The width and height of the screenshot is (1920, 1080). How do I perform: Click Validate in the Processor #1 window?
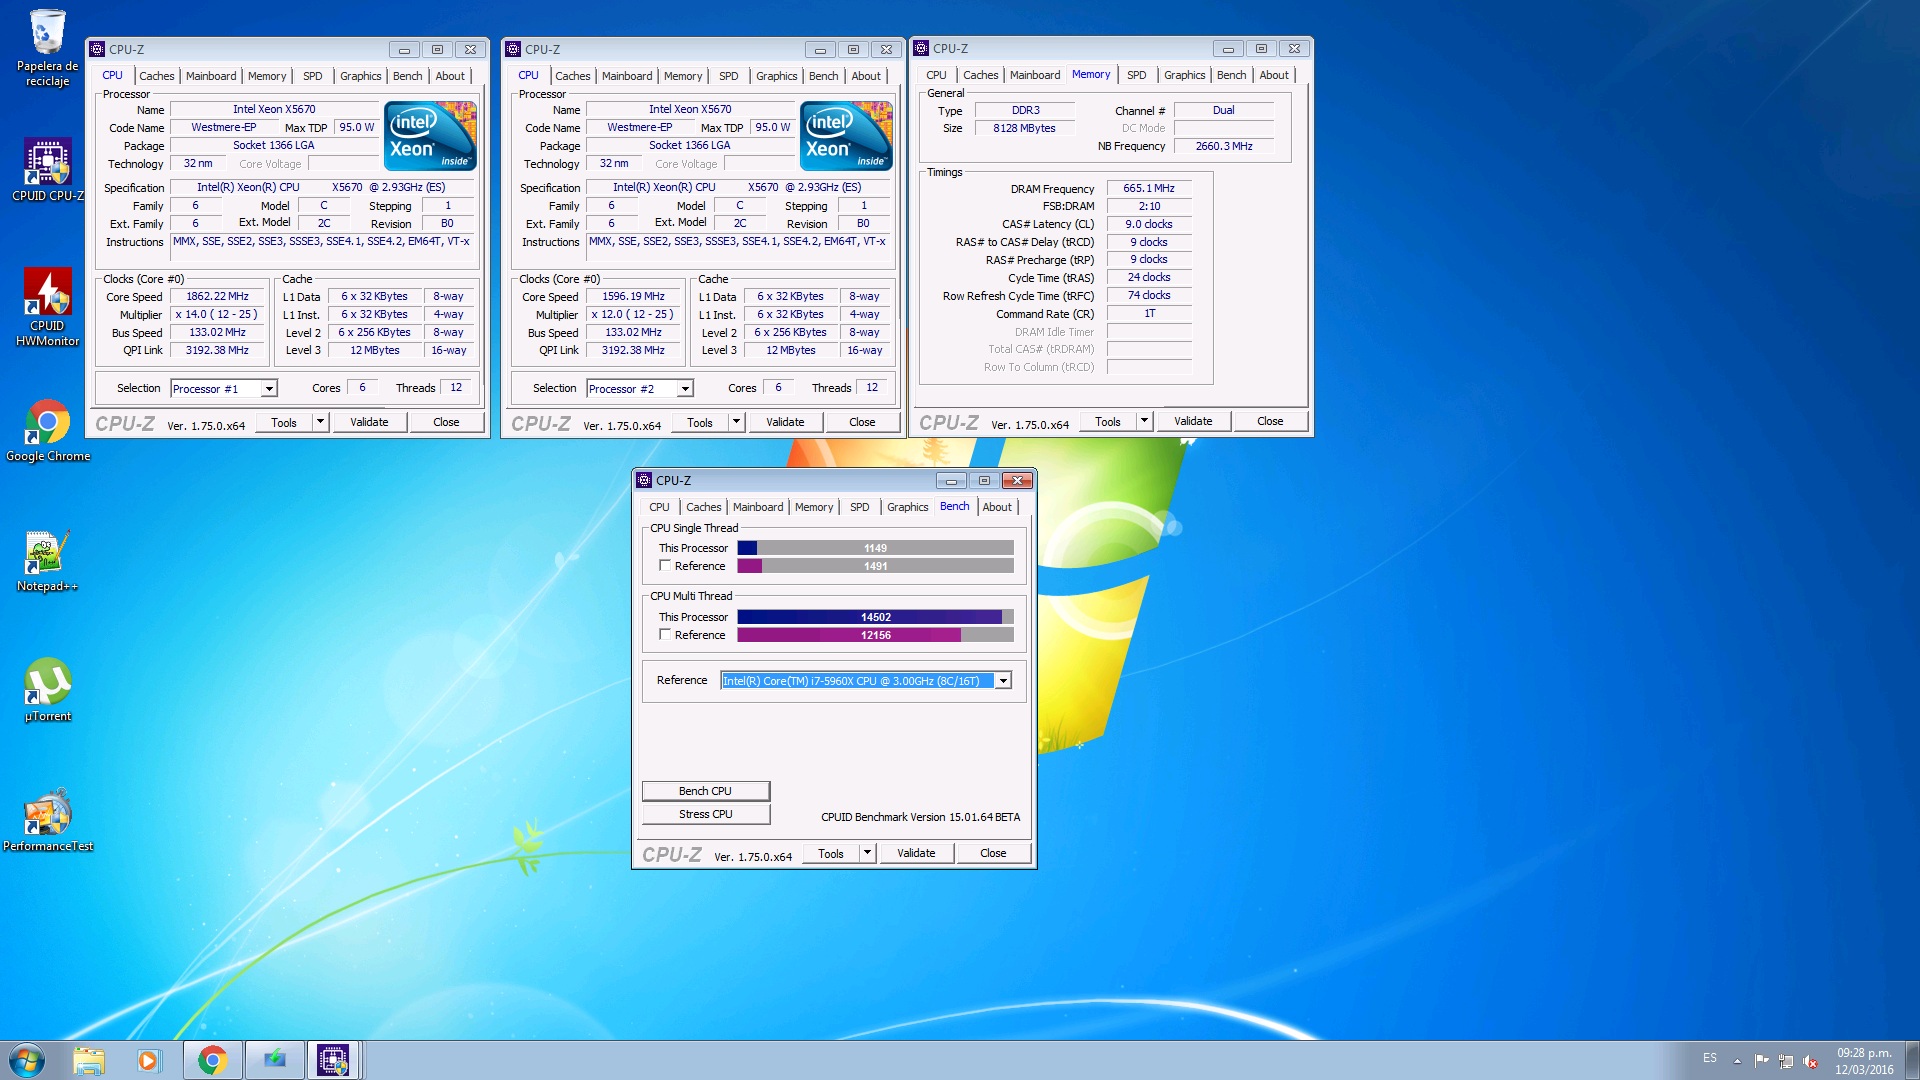(x=369, y=422)
